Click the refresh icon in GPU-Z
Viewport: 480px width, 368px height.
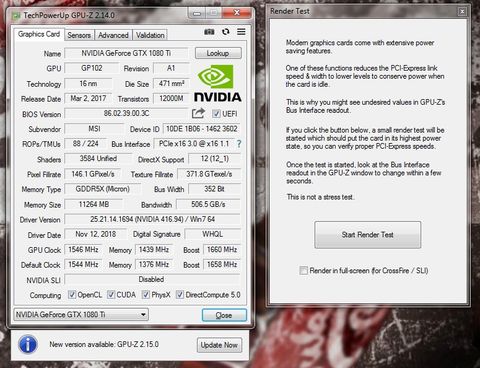coord(226,32)
